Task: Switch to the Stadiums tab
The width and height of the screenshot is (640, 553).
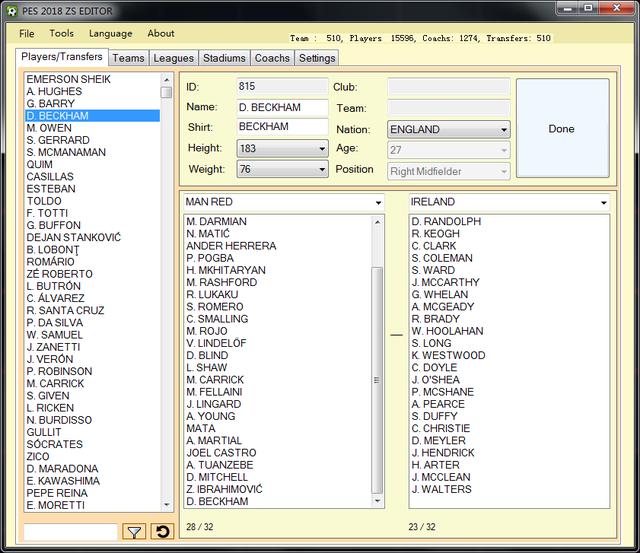Action: click(x=223, y=58)
